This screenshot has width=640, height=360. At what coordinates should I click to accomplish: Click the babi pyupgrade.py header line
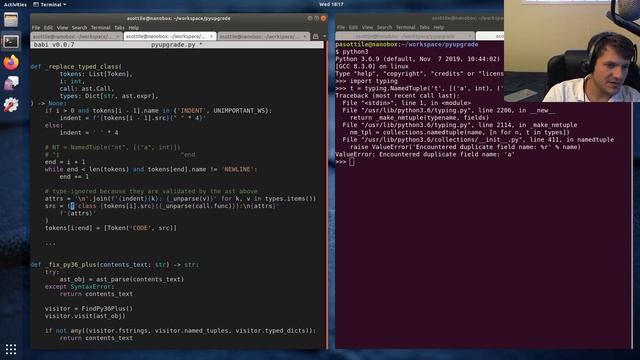177,44
